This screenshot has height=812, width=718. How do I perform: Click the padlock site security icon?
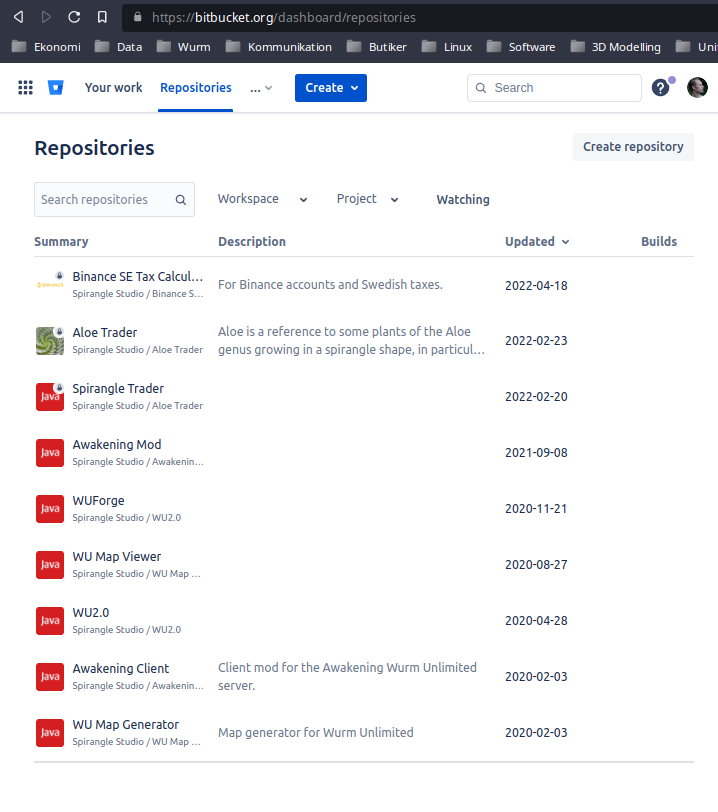pos(137,17)
